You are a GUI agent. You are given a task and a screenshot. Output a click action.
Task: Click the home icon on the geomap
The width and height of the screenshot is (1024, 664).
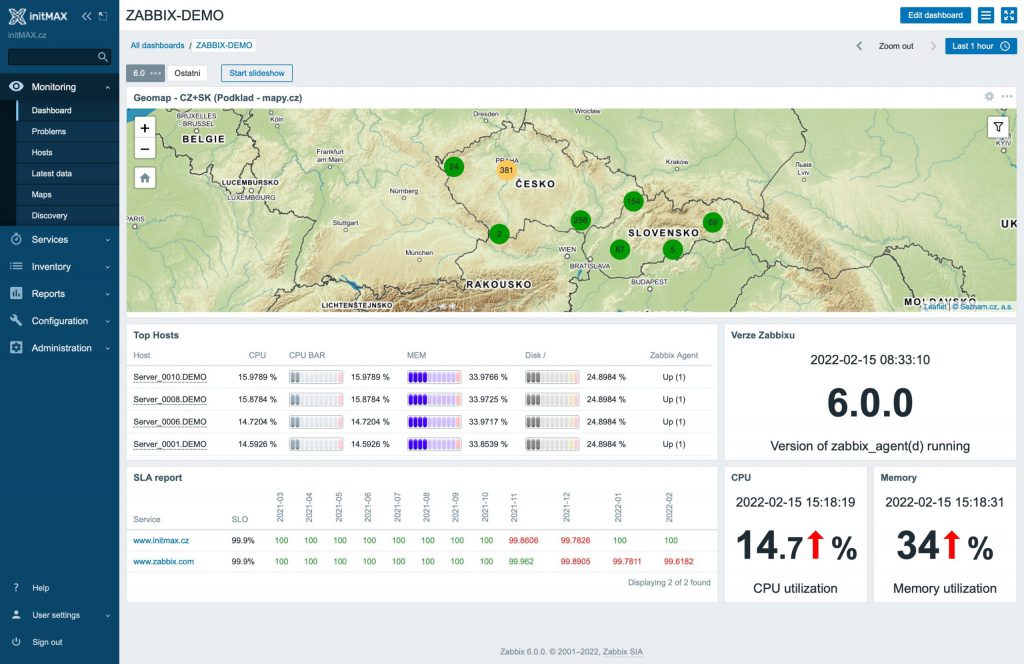point(144,177)
